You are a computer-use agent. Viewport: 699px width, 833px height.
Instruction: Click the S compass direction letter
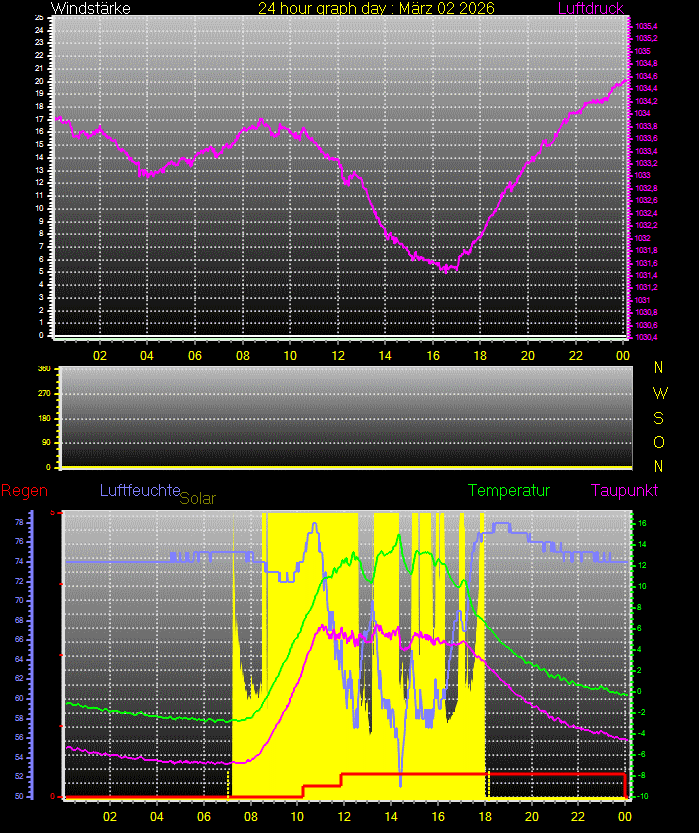tap(658, 418)
